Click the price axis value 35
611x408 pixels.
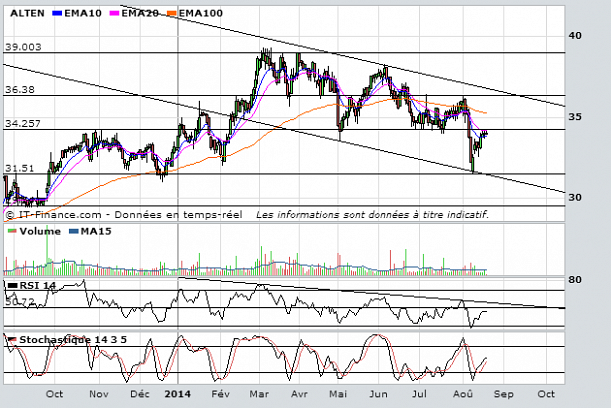click(x=575, y=117)
